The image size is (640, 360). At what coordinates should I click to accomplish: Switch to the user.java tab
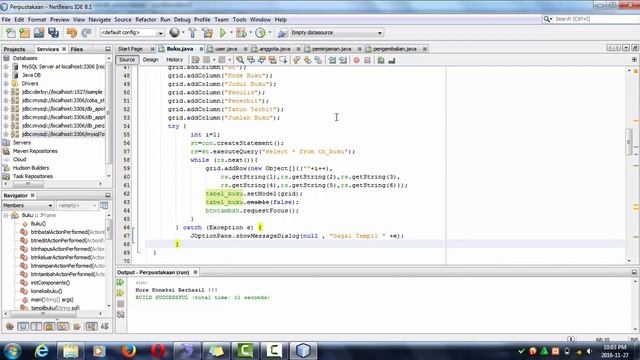(x=226, y=49)
